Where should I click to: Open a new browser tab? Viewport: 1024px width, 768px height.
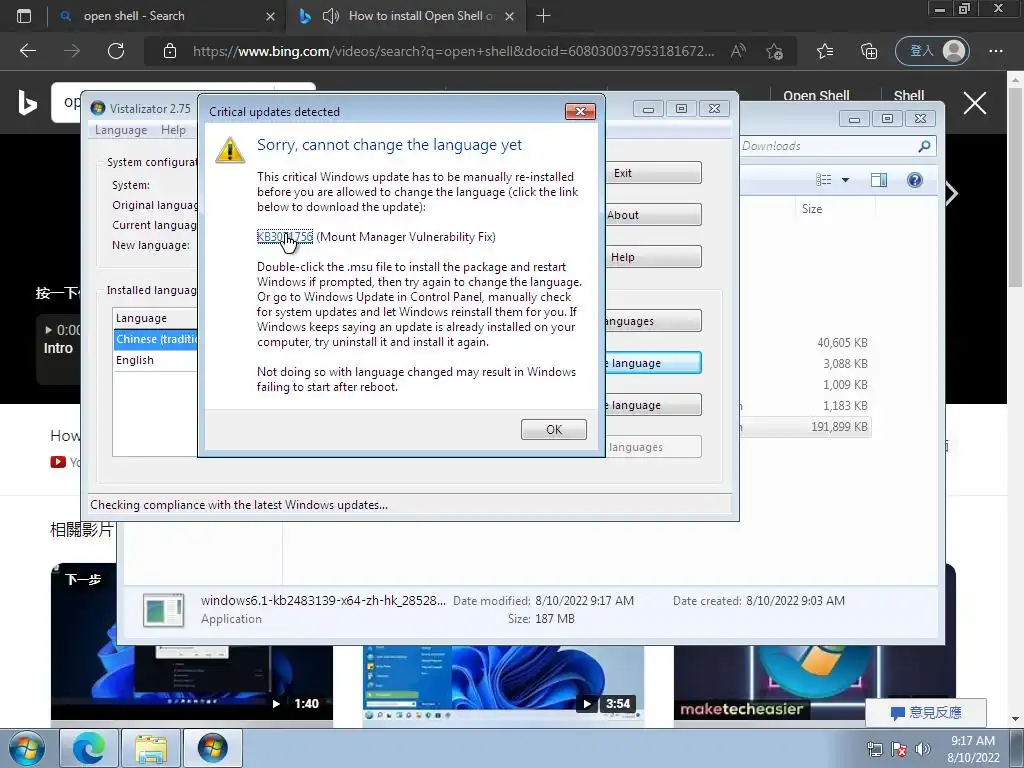pos(543,16)
